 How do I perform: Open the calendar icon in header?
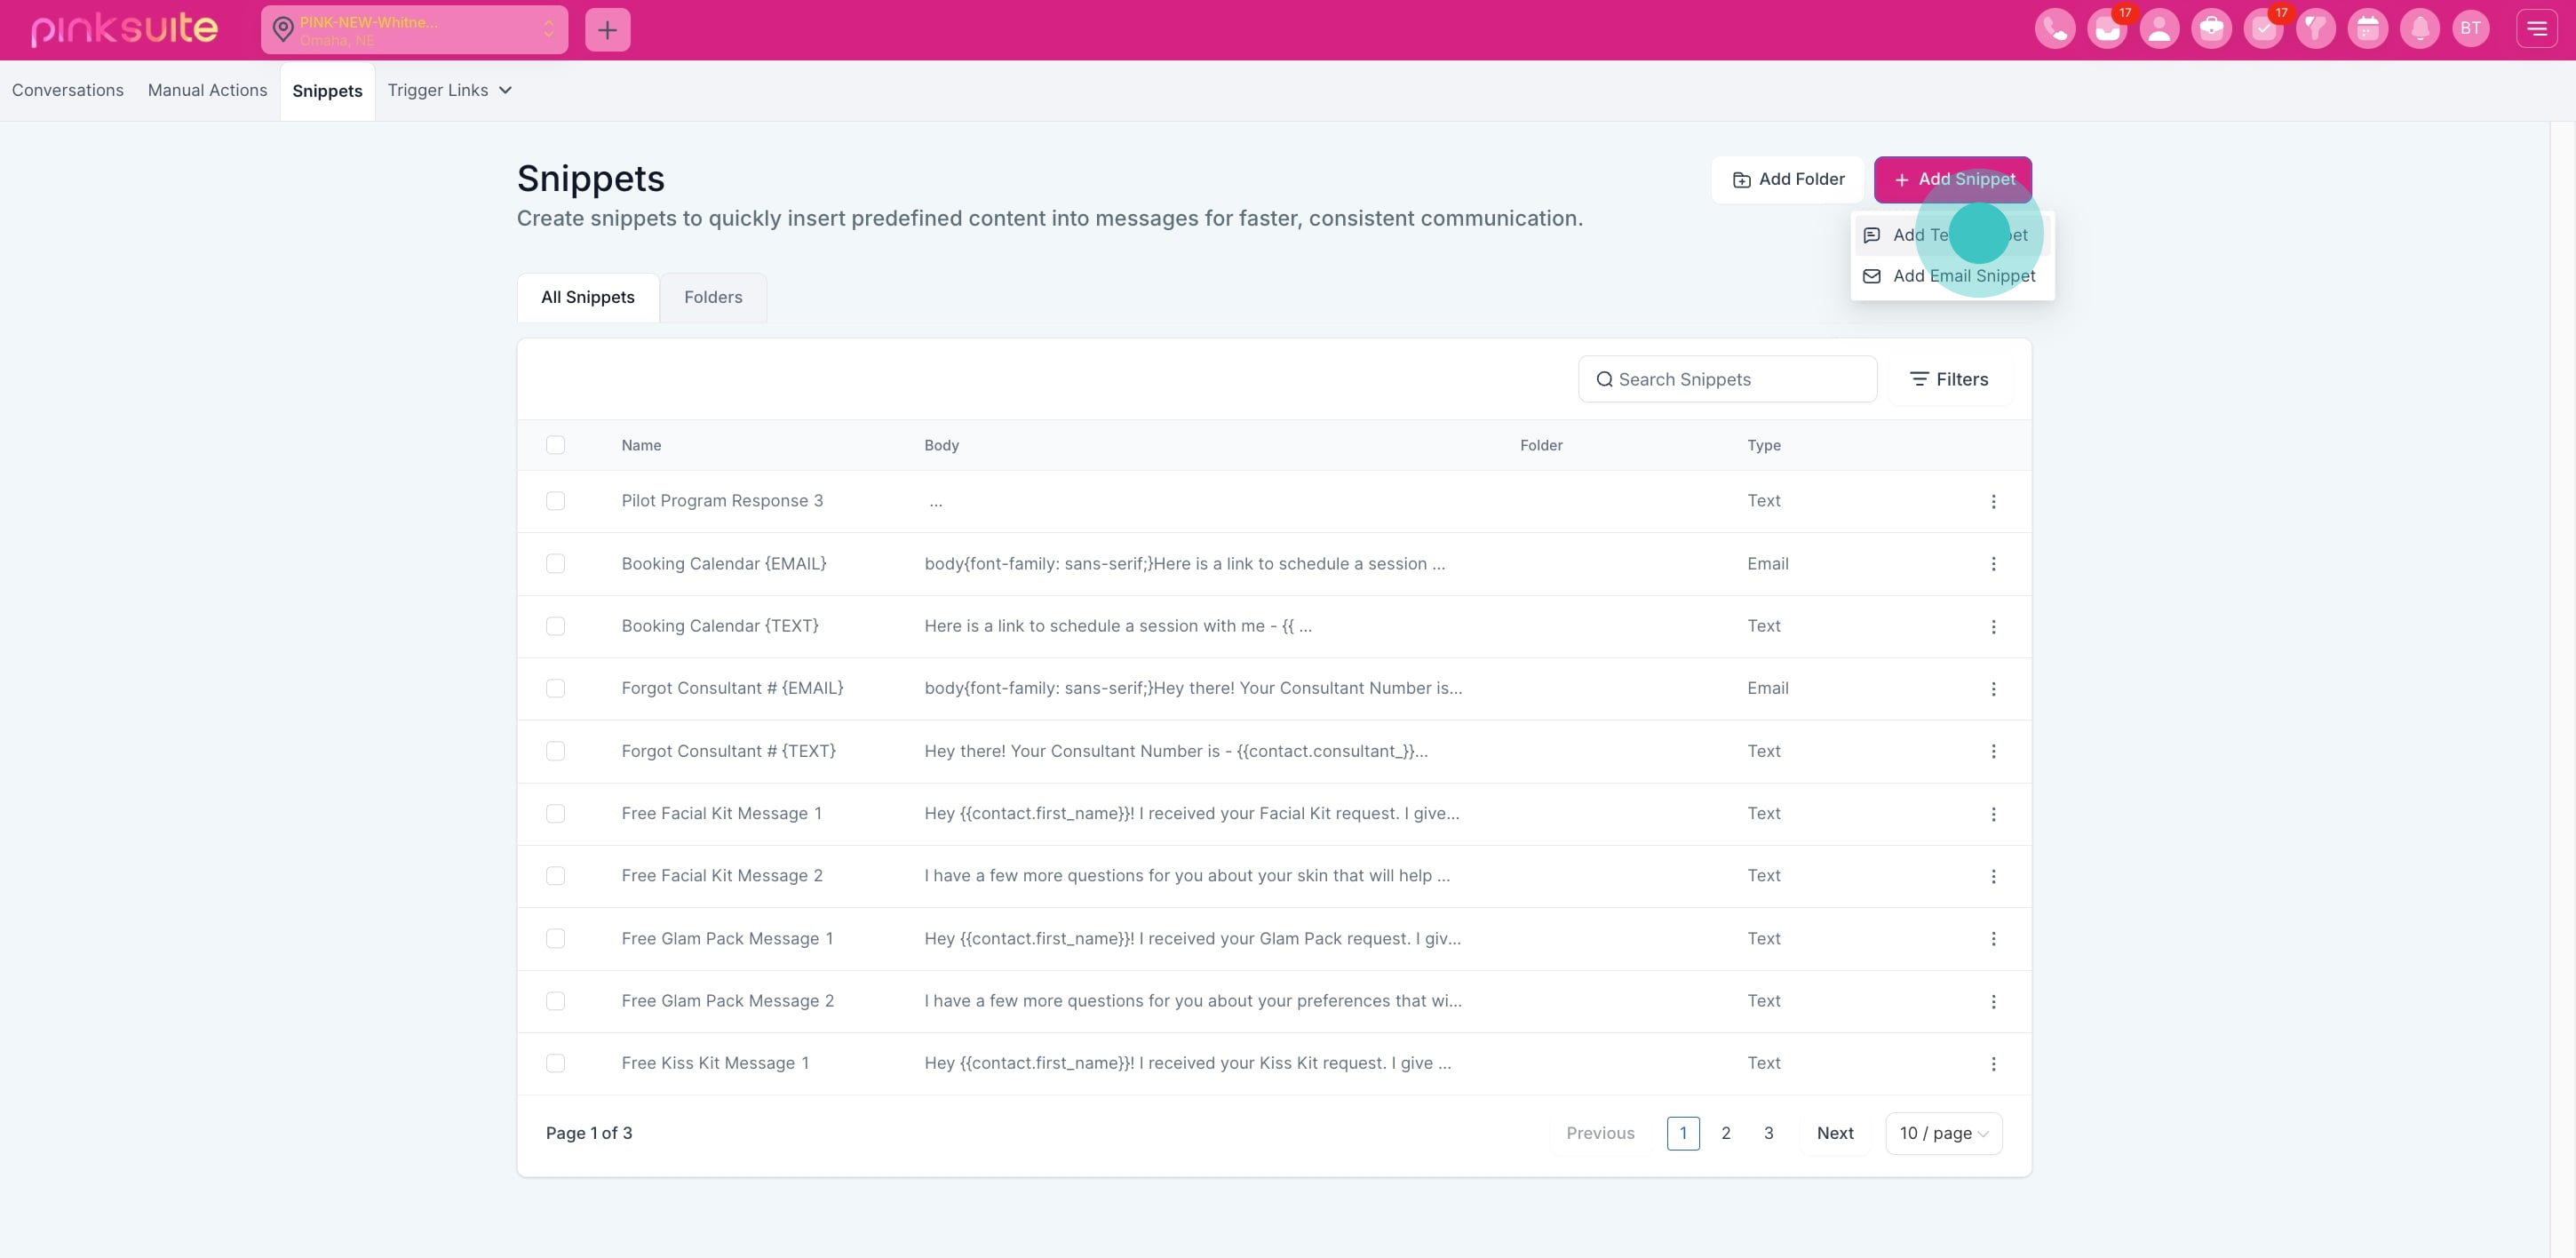pos(2367,29)
